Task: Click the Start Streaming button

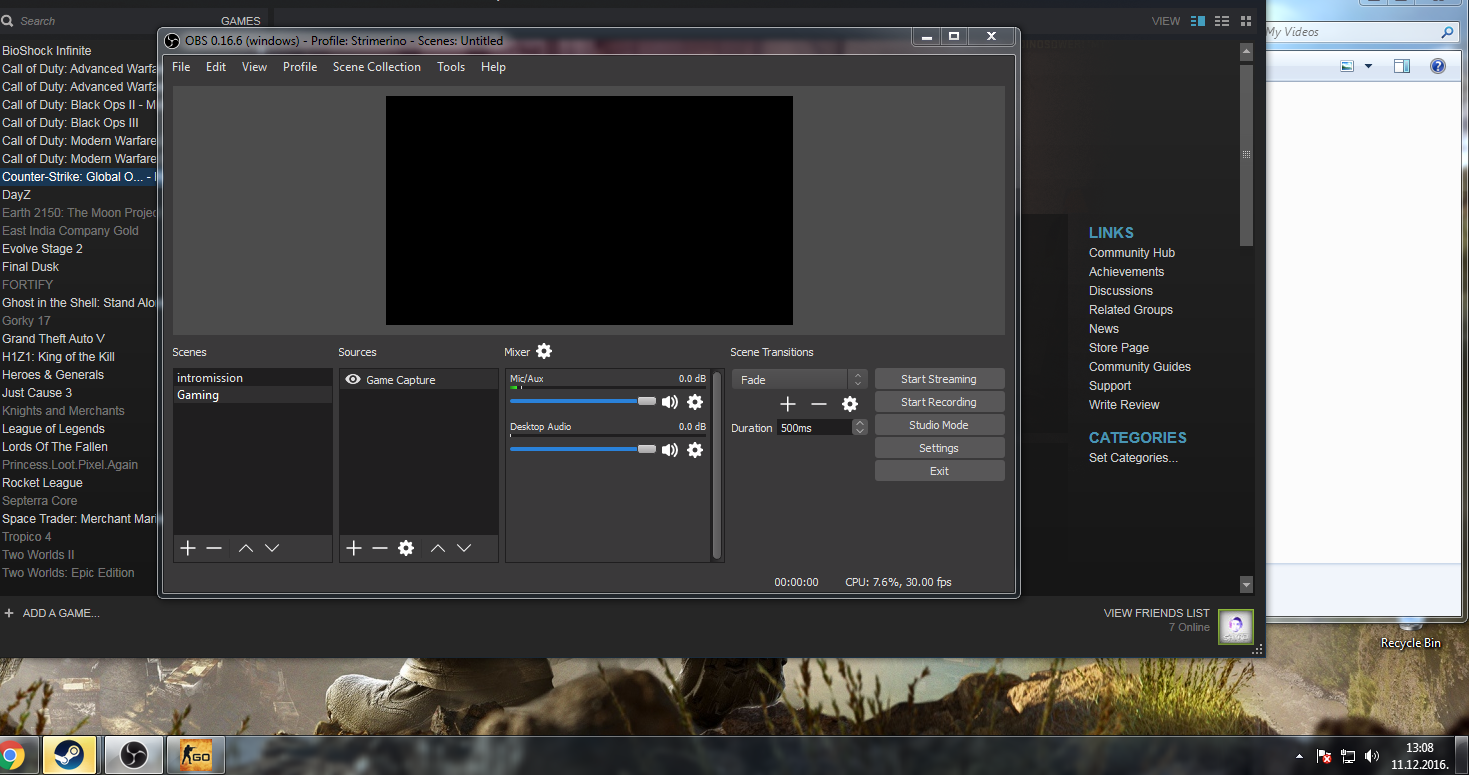Action: click(x=939, y=379)
